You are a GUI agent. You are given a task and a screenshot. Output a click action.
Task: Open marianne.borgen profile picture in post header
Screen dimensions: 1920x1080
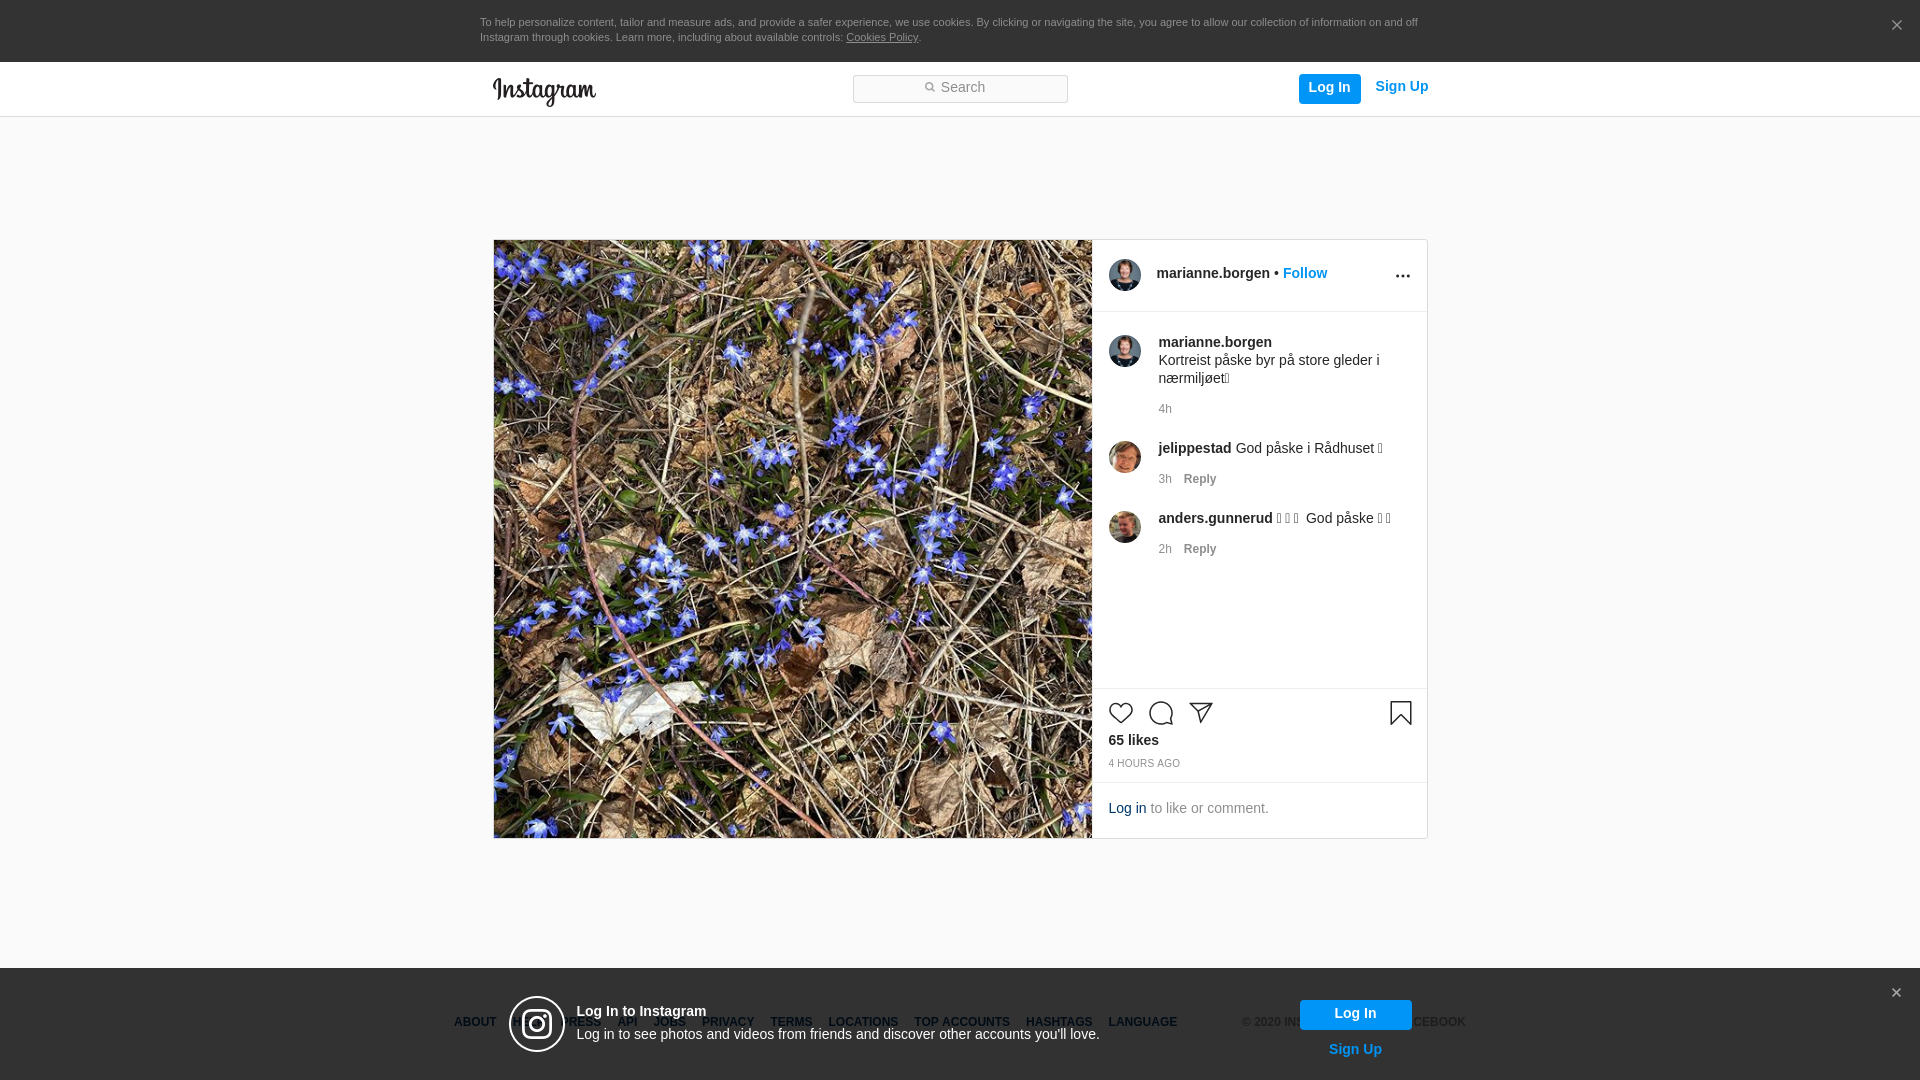pos(1125,275)
